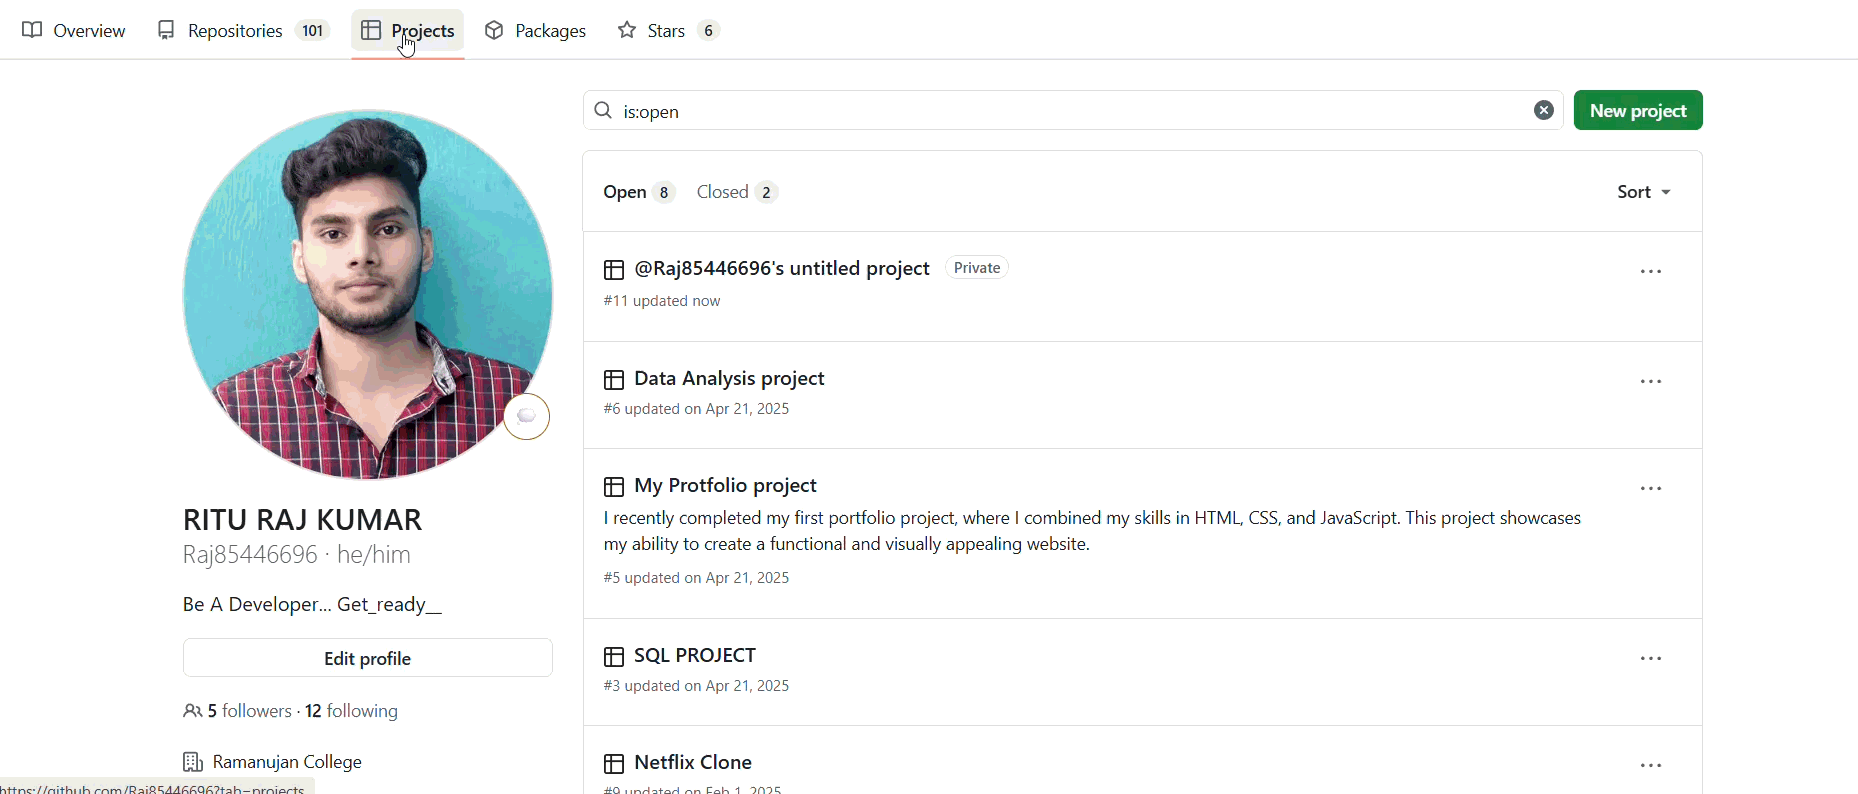Click the profile status emoji badge

[526, 416]
